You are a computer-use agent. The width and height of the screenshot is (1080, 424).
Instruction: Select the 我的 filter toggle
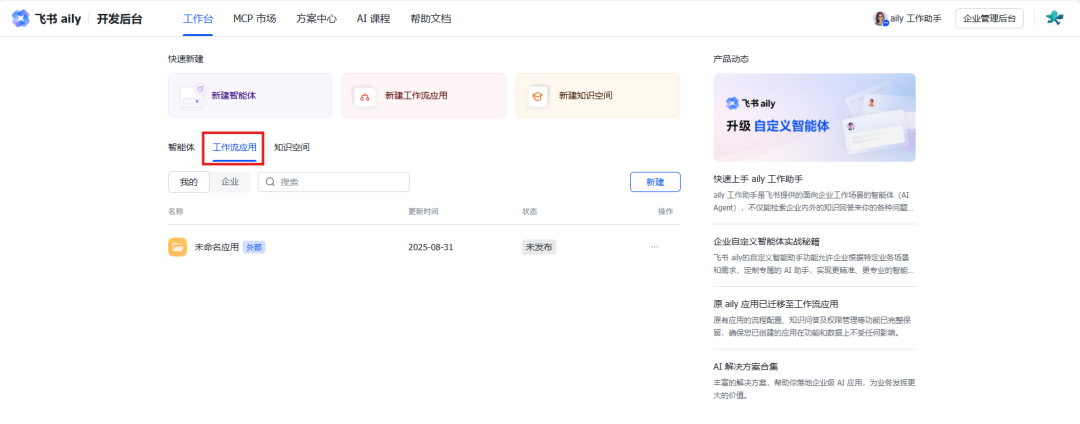click(189, 182)
